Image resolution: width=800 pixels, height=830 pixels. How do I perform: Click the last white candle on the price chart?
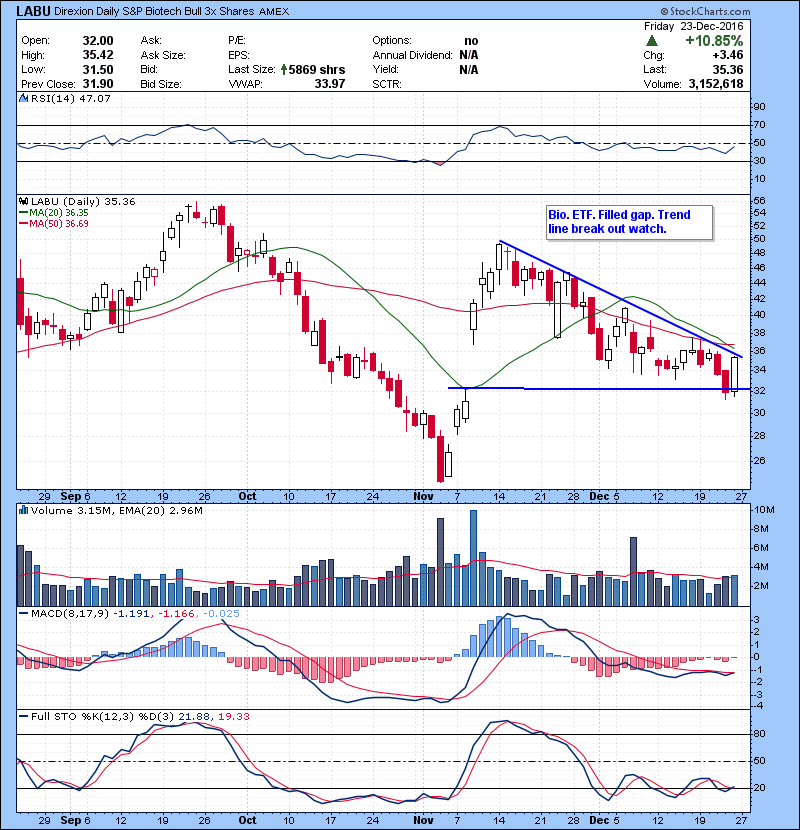pyautogui.click(x=734, y=375)
